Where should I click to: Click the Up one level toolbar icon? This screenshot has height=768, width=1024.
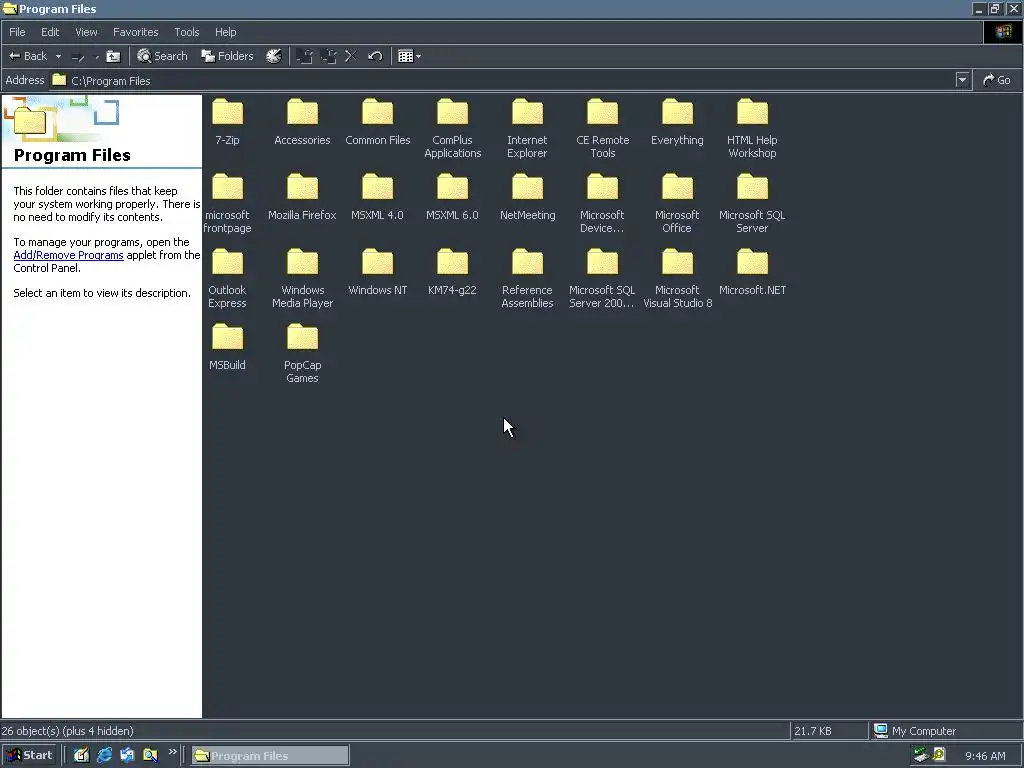click(x=114, y=56)
